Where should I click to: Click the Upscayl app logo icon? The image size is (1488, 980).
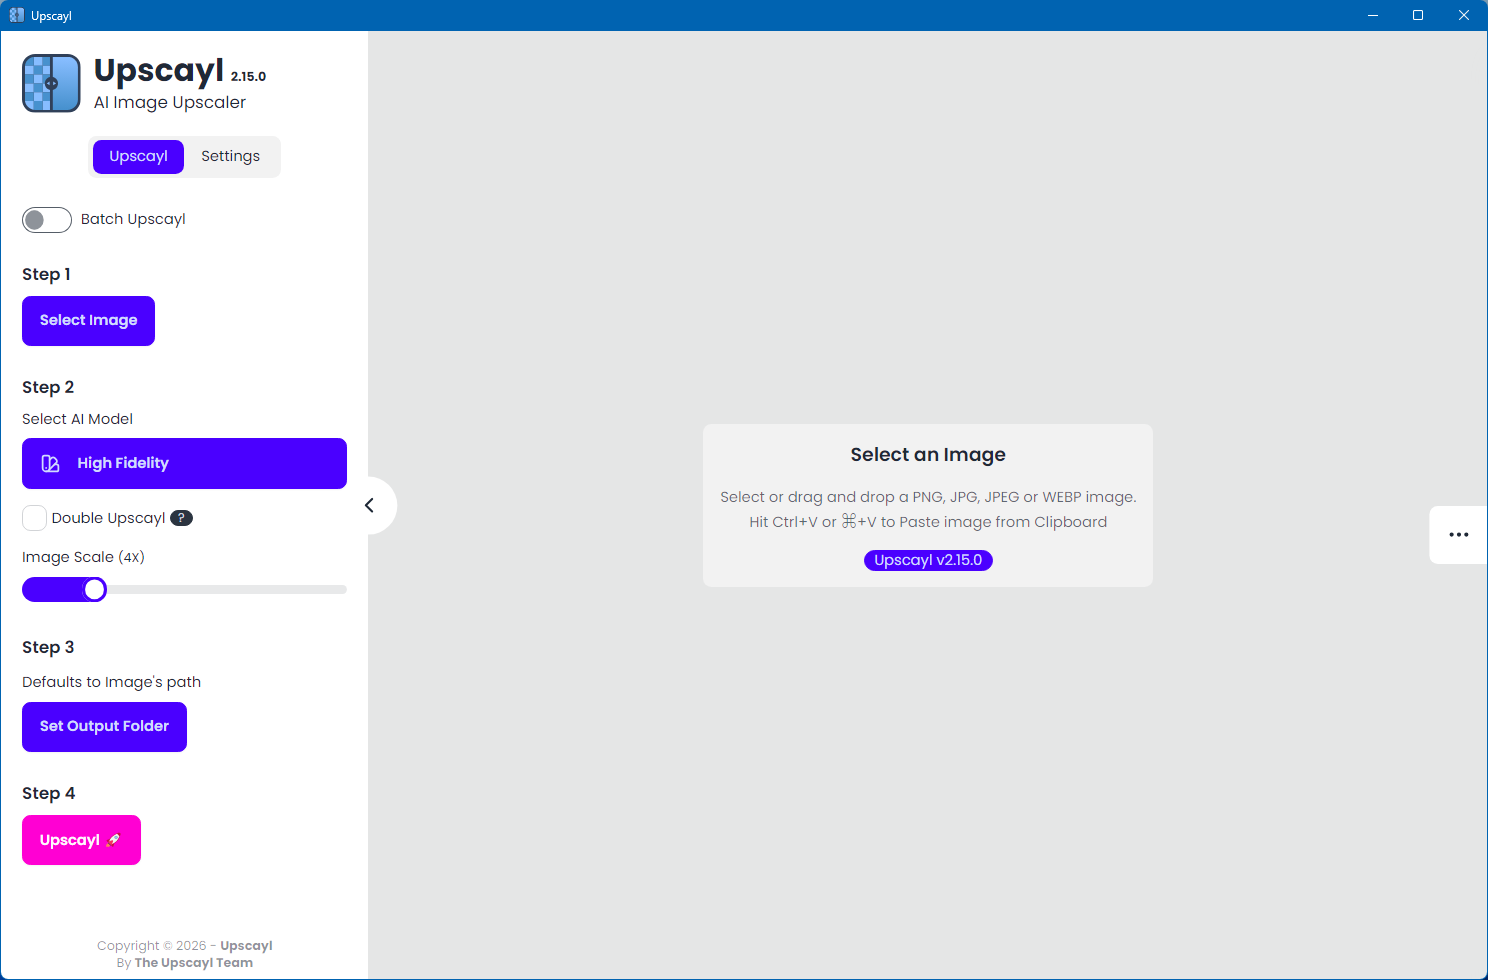(51, 83)
